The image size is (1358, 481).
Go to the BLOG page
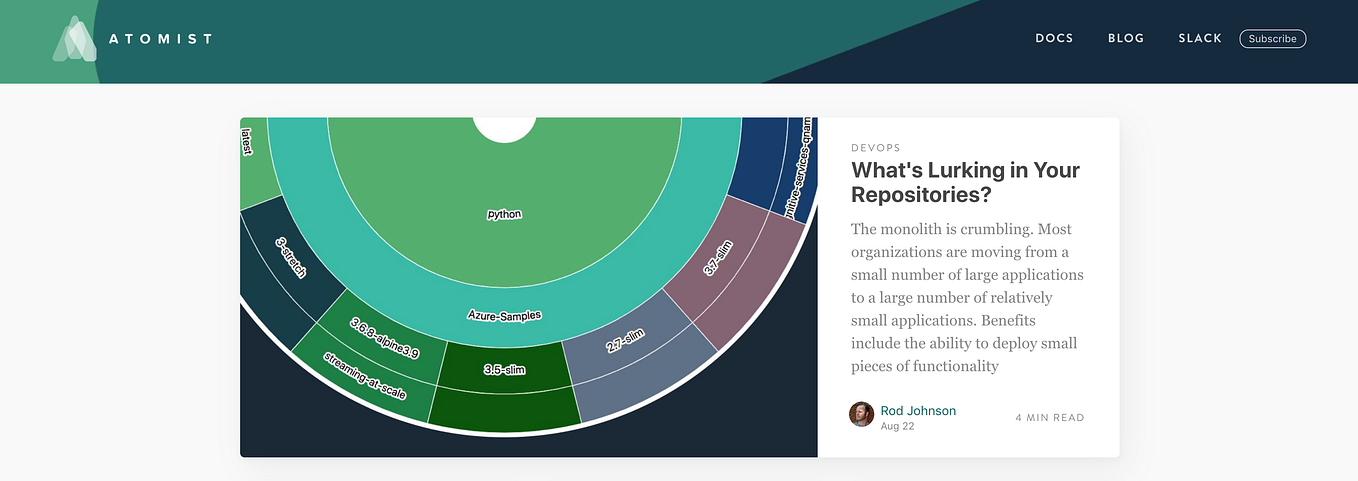(1126, 38)
